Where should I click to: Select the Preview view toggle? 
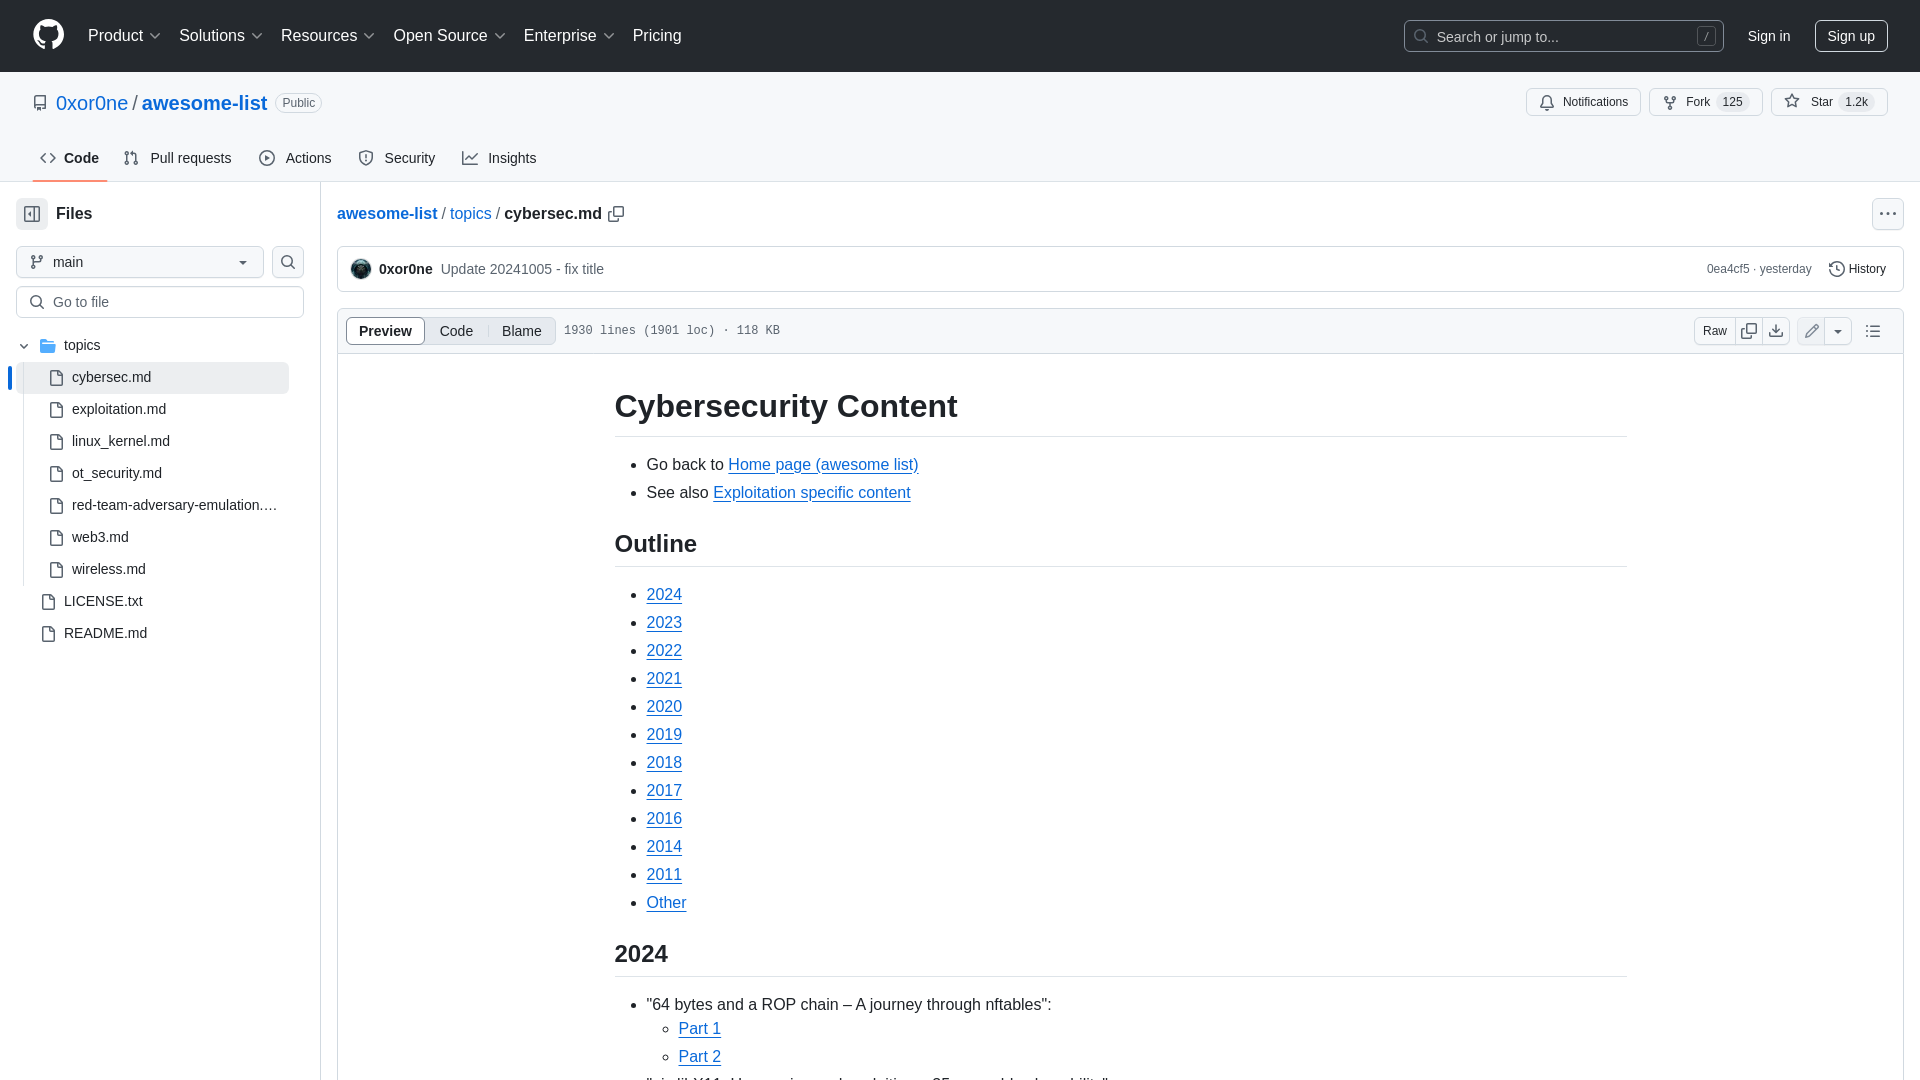(x=385, y=331)
